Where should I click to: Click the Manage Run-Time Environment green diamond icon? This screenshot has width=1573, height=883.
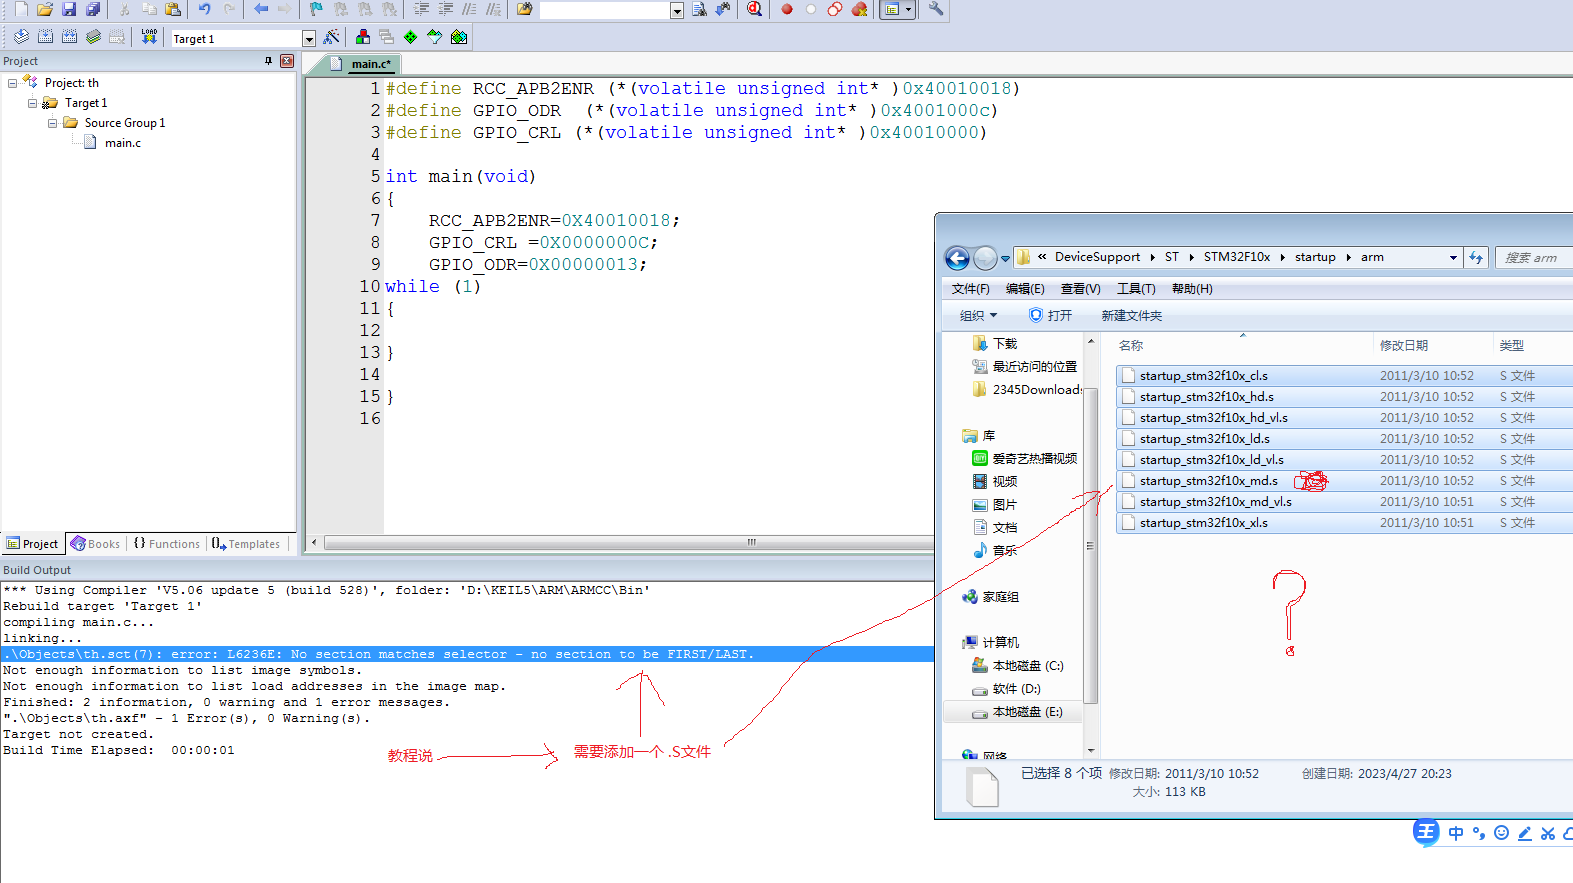click(x=410, y=37)
